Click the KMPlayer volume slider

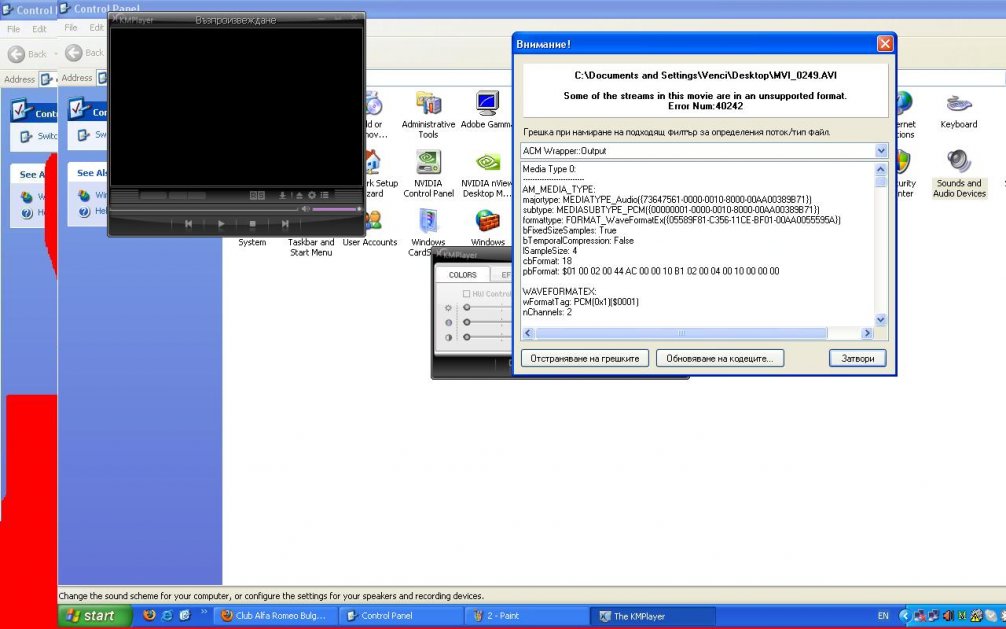click(335, 209)
